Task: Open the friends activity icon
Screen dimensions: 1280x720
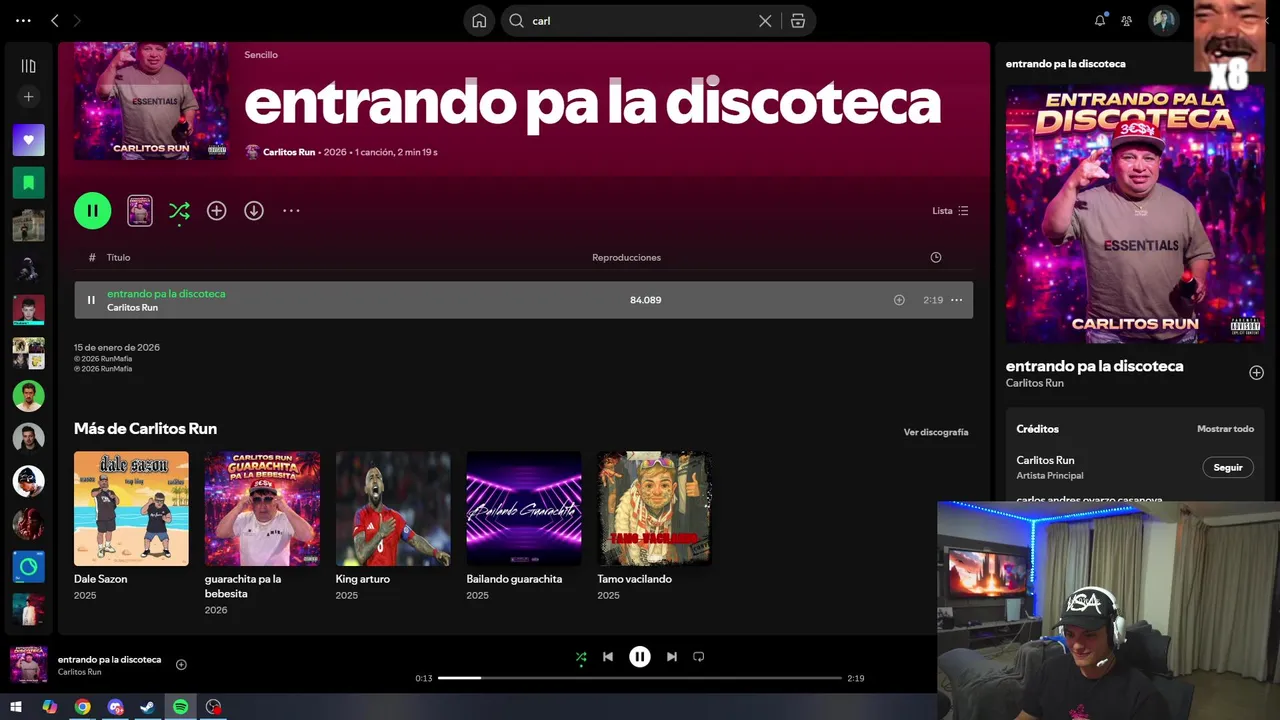Action: click(1127, 20)
